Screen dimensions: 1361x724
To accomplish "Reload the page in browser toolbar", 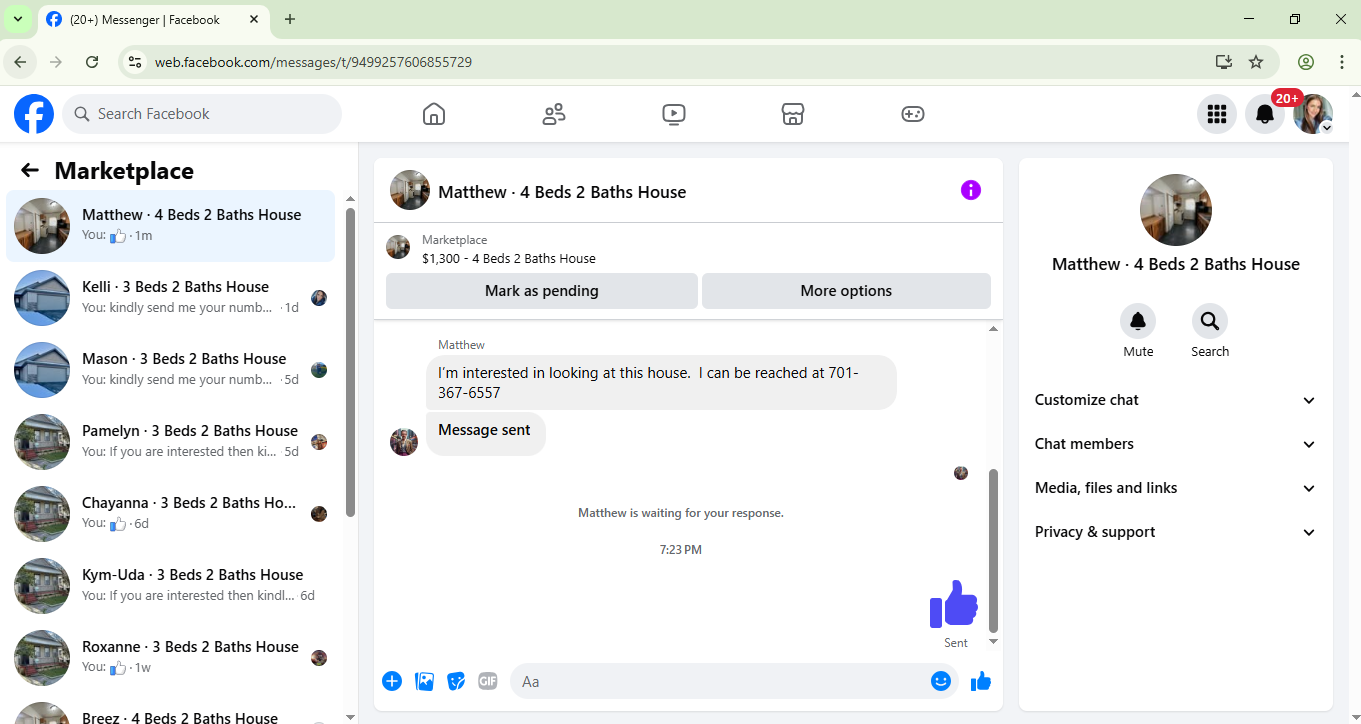I will pos(92,62).
